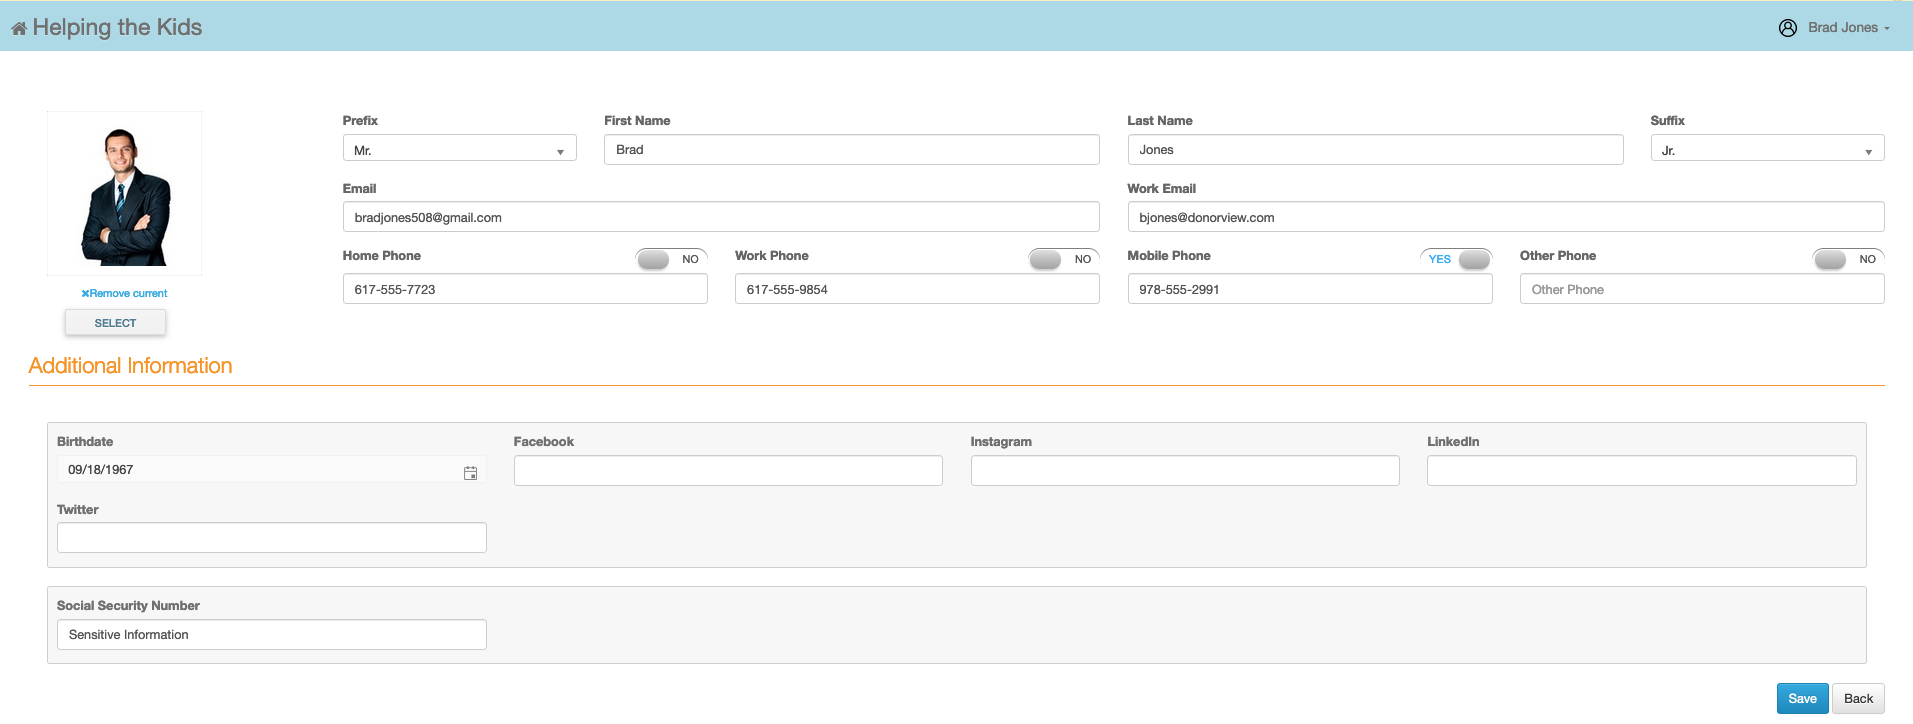Focus the Facebook input field
This screenshot has width=1913, height=724.
point(727,471)
